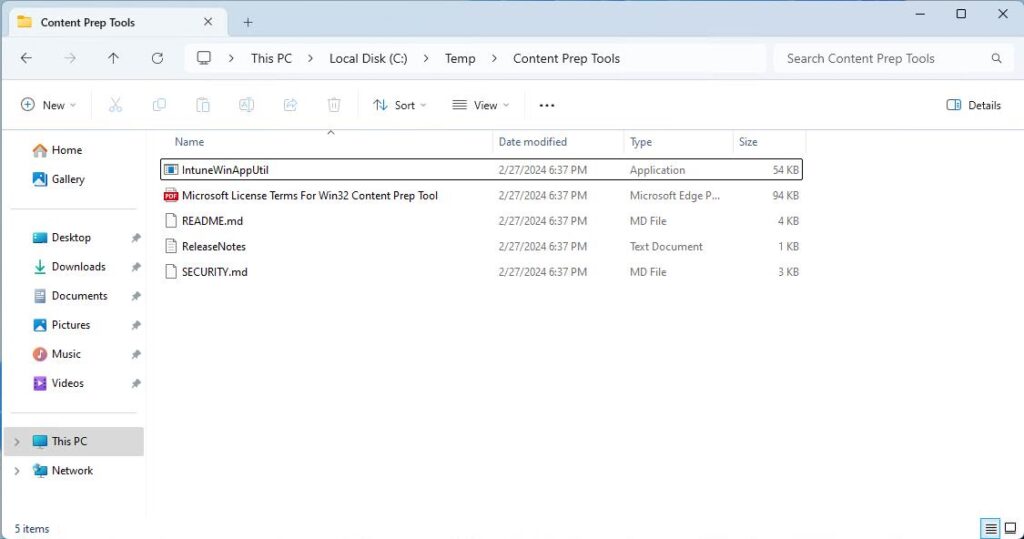Open the View dropdown menu
1024x539 pixels.
(x=481, y=105)
